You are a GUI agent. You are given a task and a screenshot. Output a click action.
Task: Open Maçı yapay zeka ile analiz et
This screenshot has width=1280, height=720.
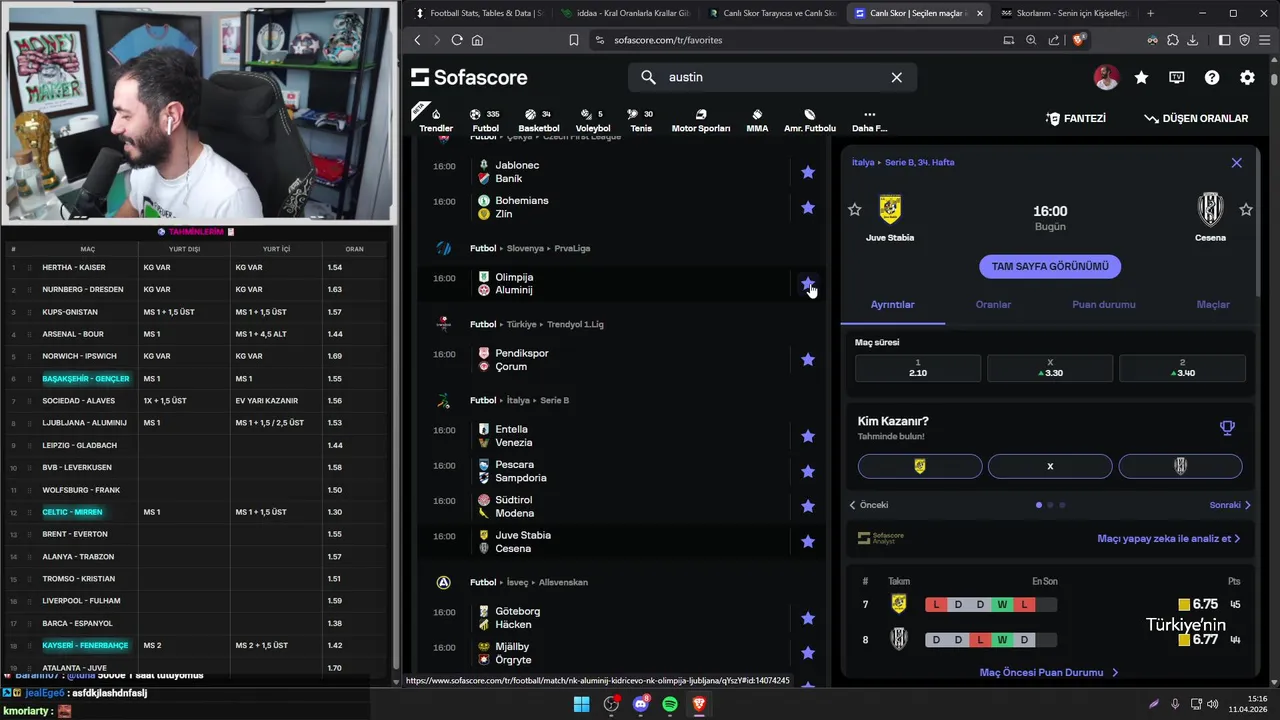[1168, 538]
